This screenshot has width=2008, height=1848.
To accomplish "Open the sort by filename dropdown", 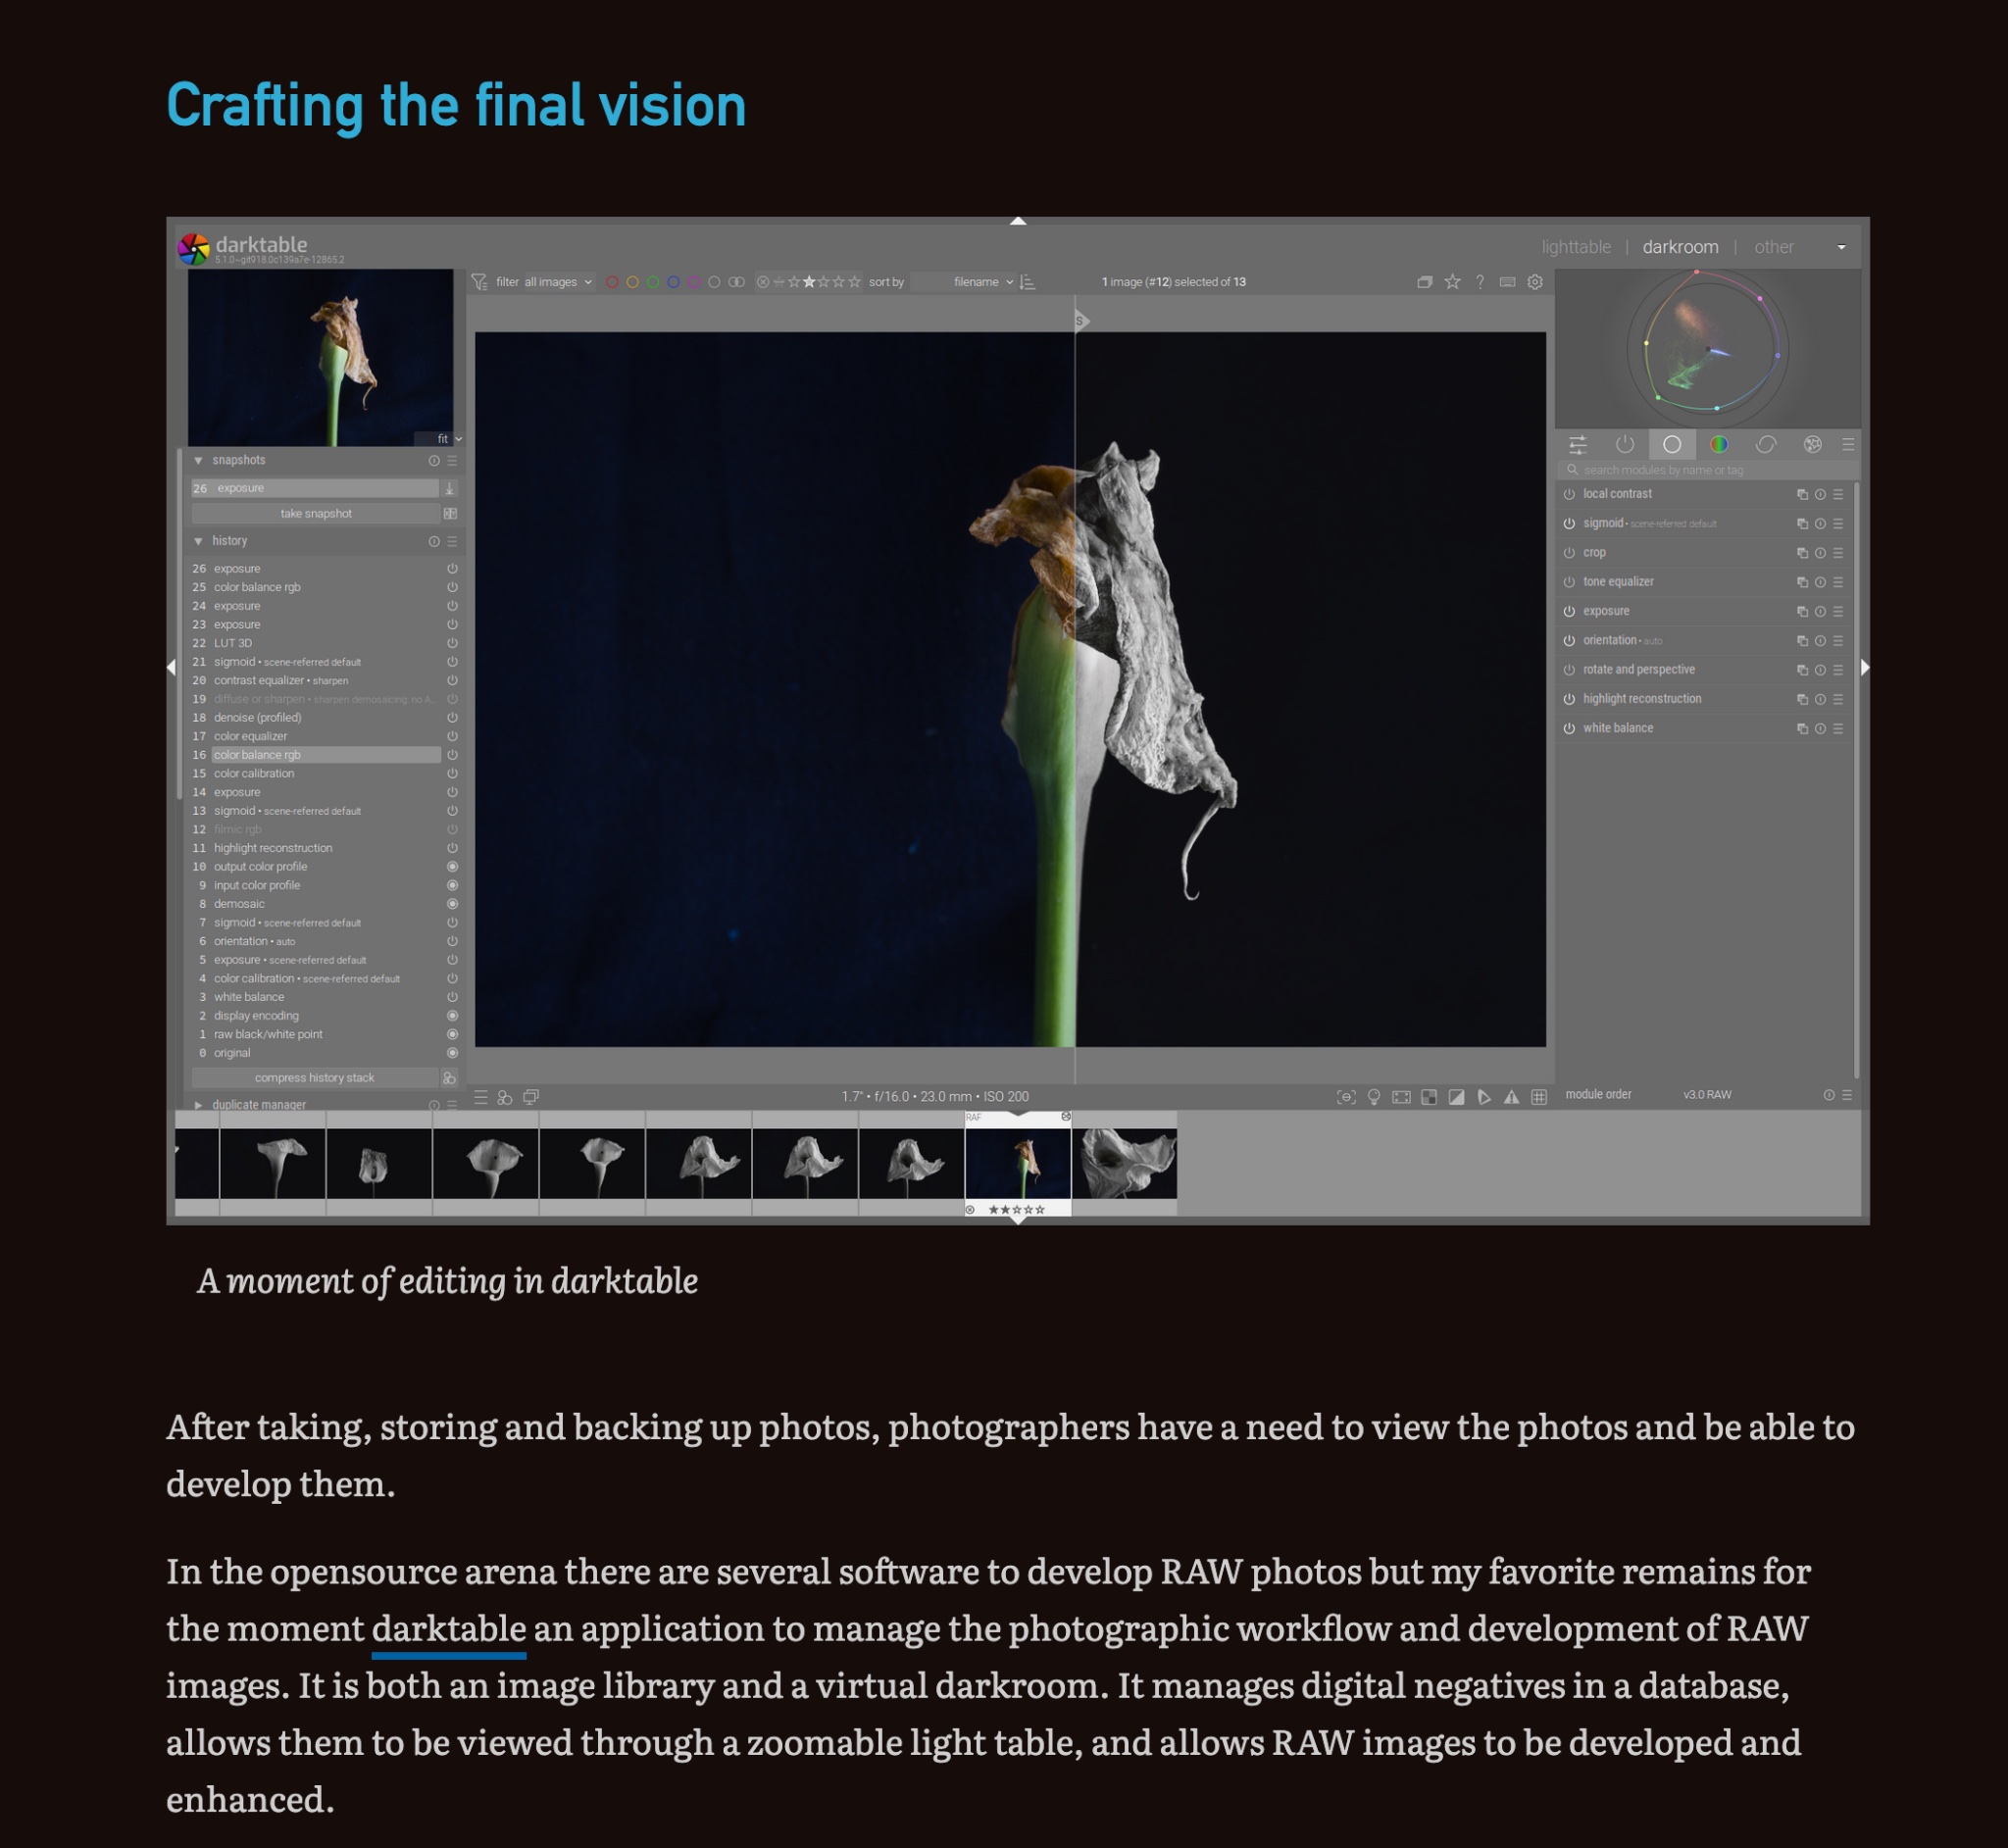I will tap(982, 282).
